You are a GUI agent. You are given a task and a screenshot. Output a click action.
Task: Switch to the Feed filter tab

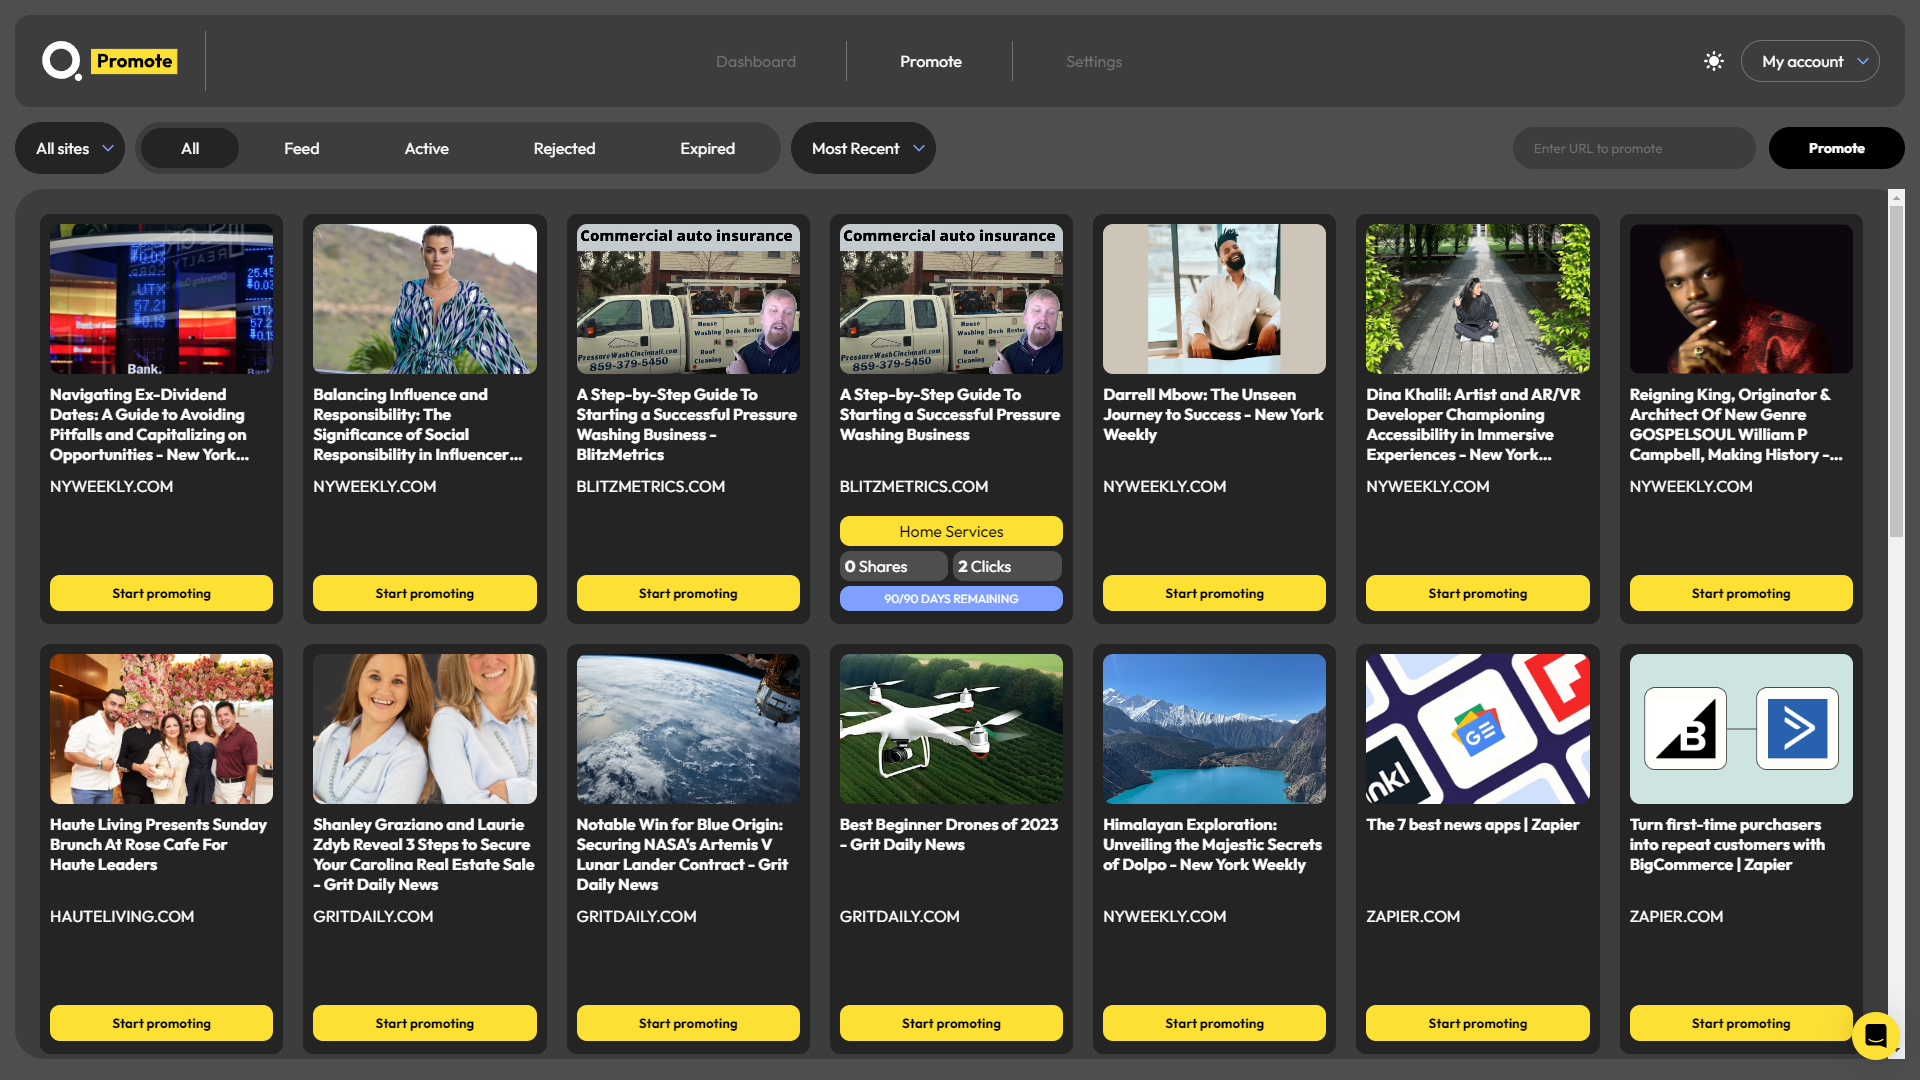click(x=301, y=148)
